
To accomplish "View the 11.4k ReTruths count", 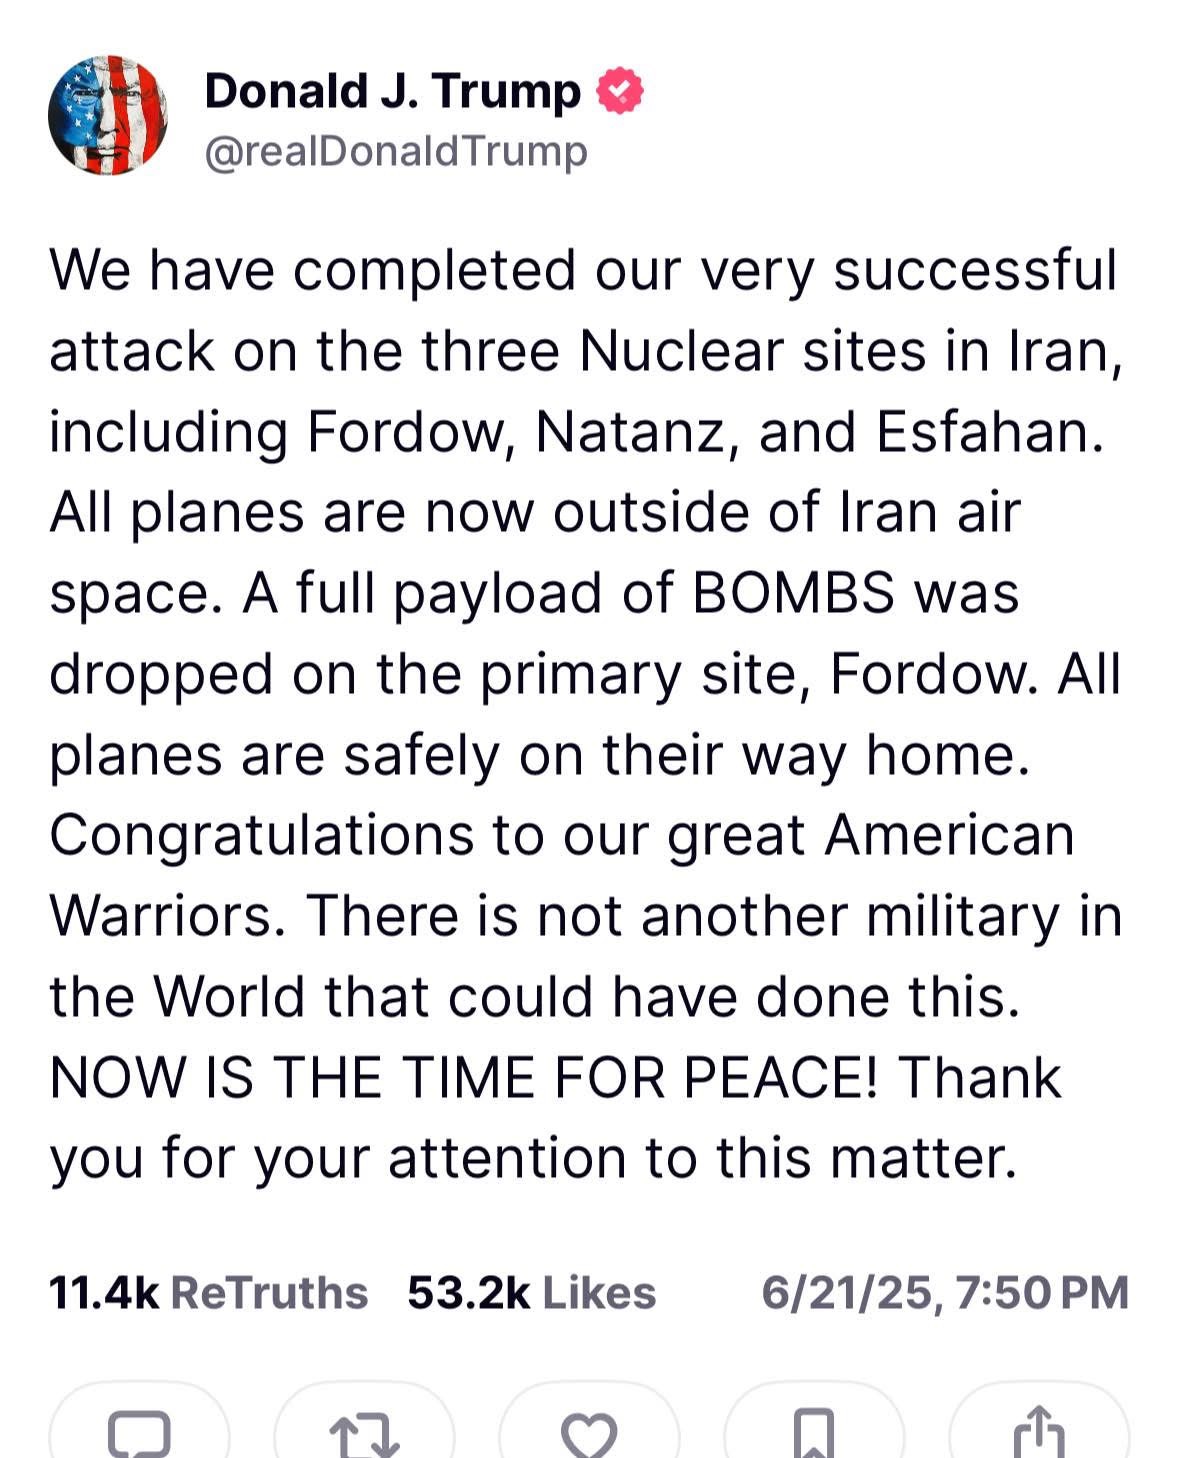I will 103,1293.
